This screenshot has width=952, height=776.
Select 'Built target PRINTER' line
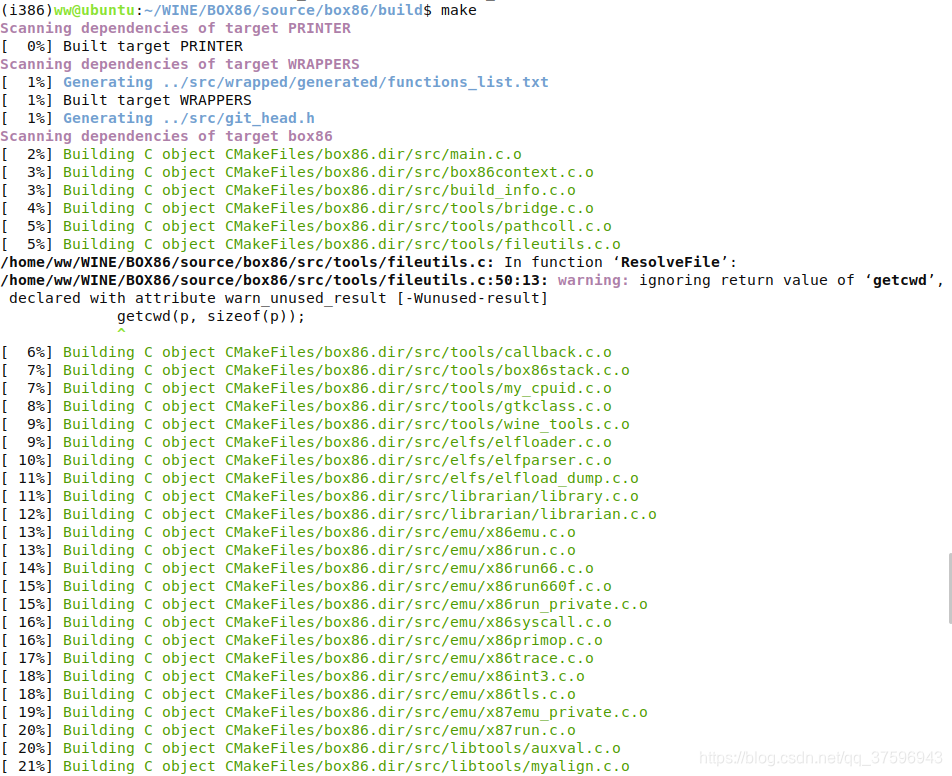(121, 46)
